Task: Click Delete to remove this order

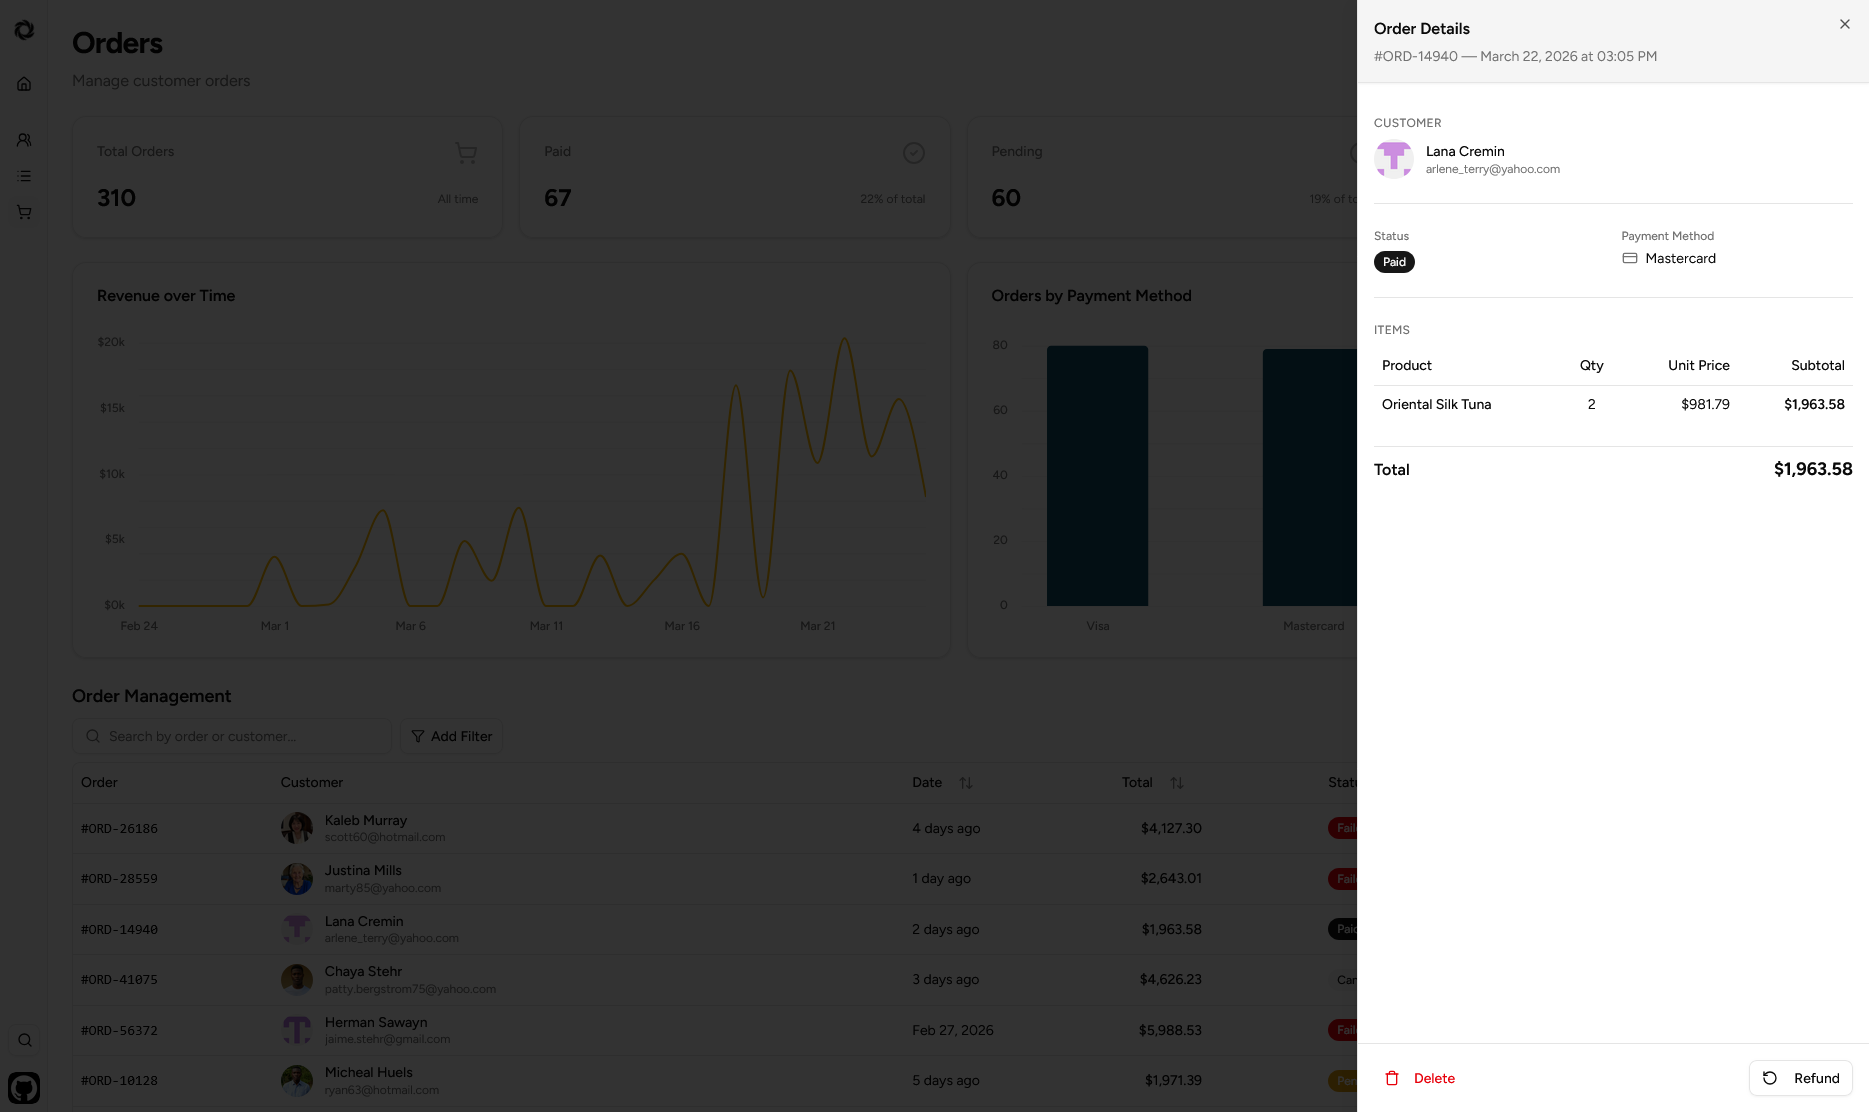Action: point(1419,1078)
